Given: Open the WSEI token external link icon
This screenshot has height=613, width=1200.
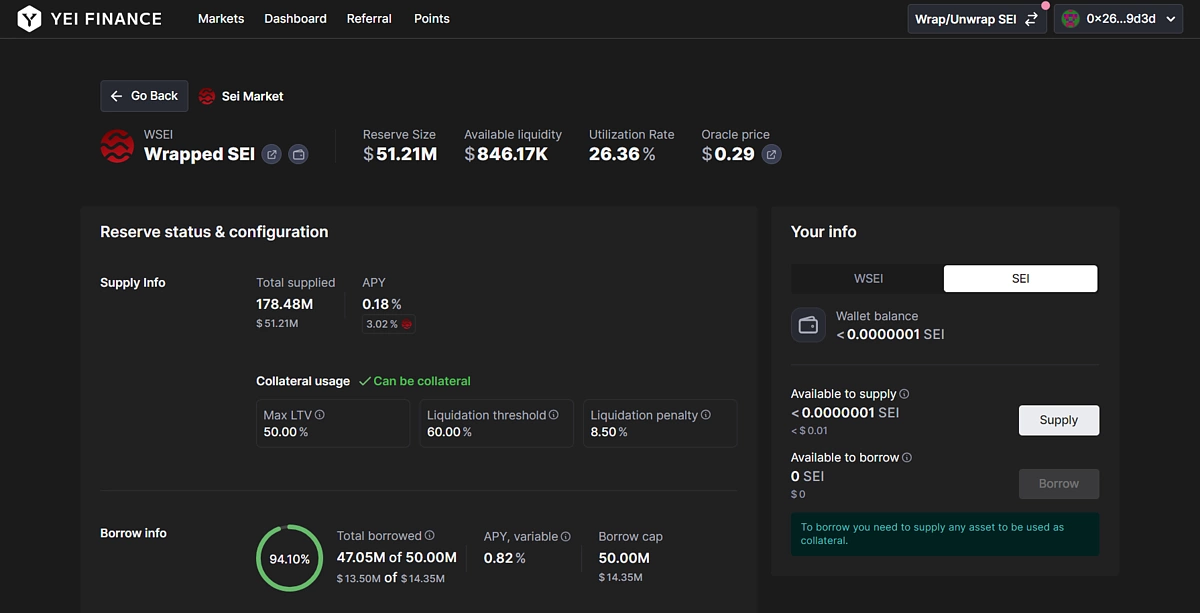Looking at the screenshot, I should click(x=271, y=154).
